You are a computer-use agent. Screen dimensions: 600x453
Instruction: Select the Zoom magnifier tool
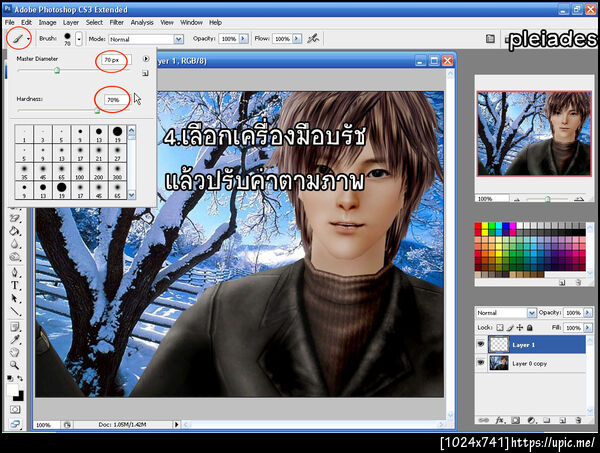pos(15,365)
